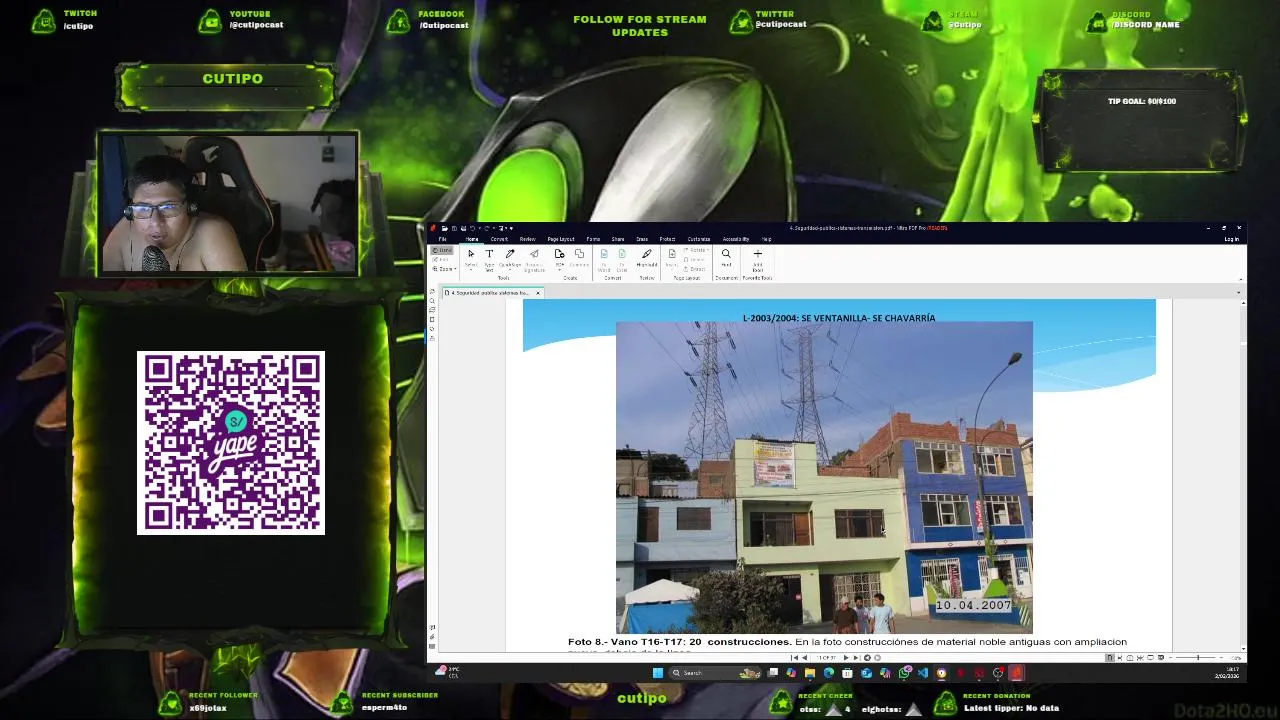Open Visual Studio Code from the taskbar
The width and height of the screenshot is (1280, 720).
(923, 673)
